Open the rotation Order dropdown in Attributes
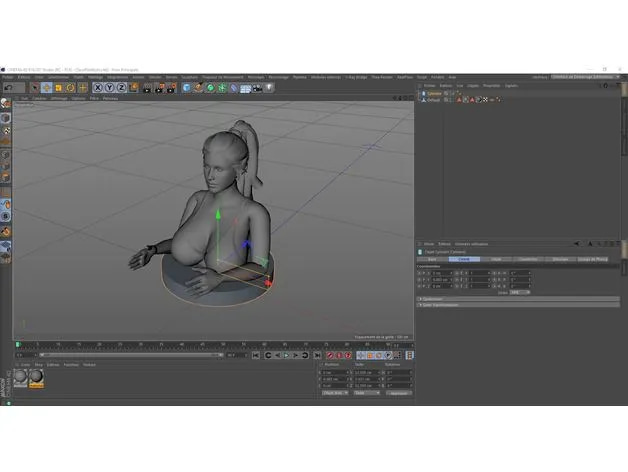This screenshot has width=628, height=472. [520, 292]
